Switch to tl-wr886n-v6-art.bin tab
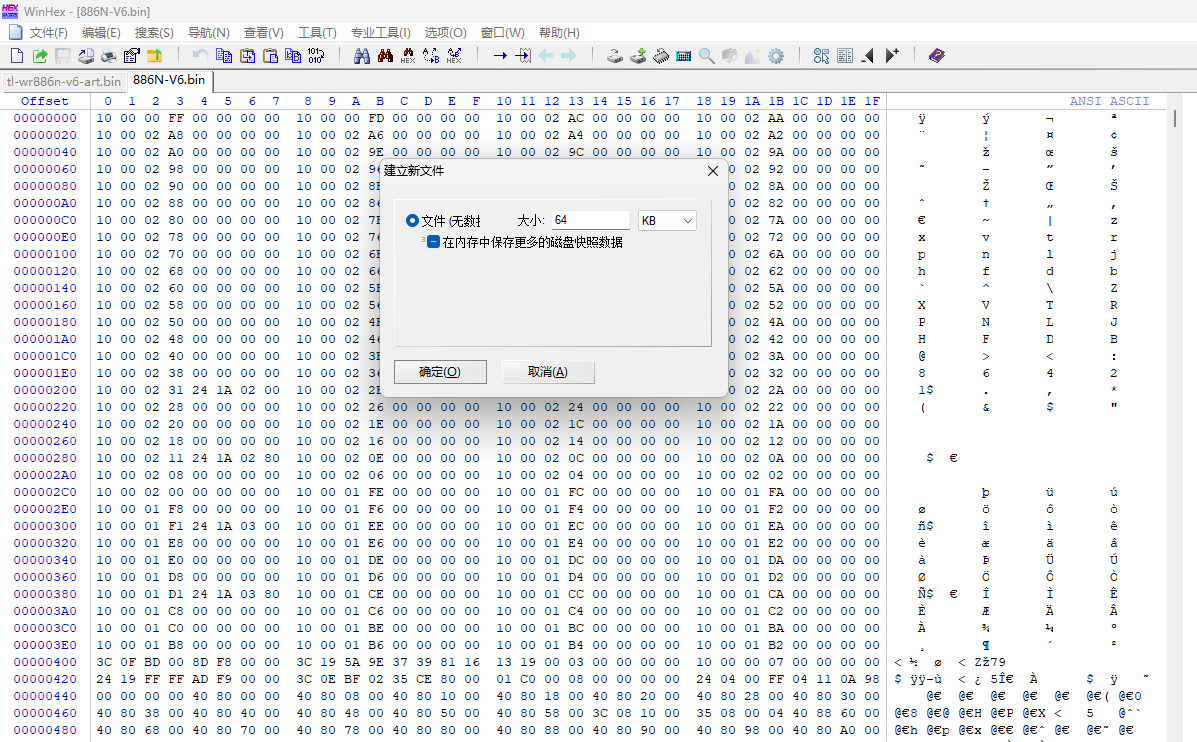Image resolution: width=1197 pixels, height=742 pixels. (x=64, y=81)
